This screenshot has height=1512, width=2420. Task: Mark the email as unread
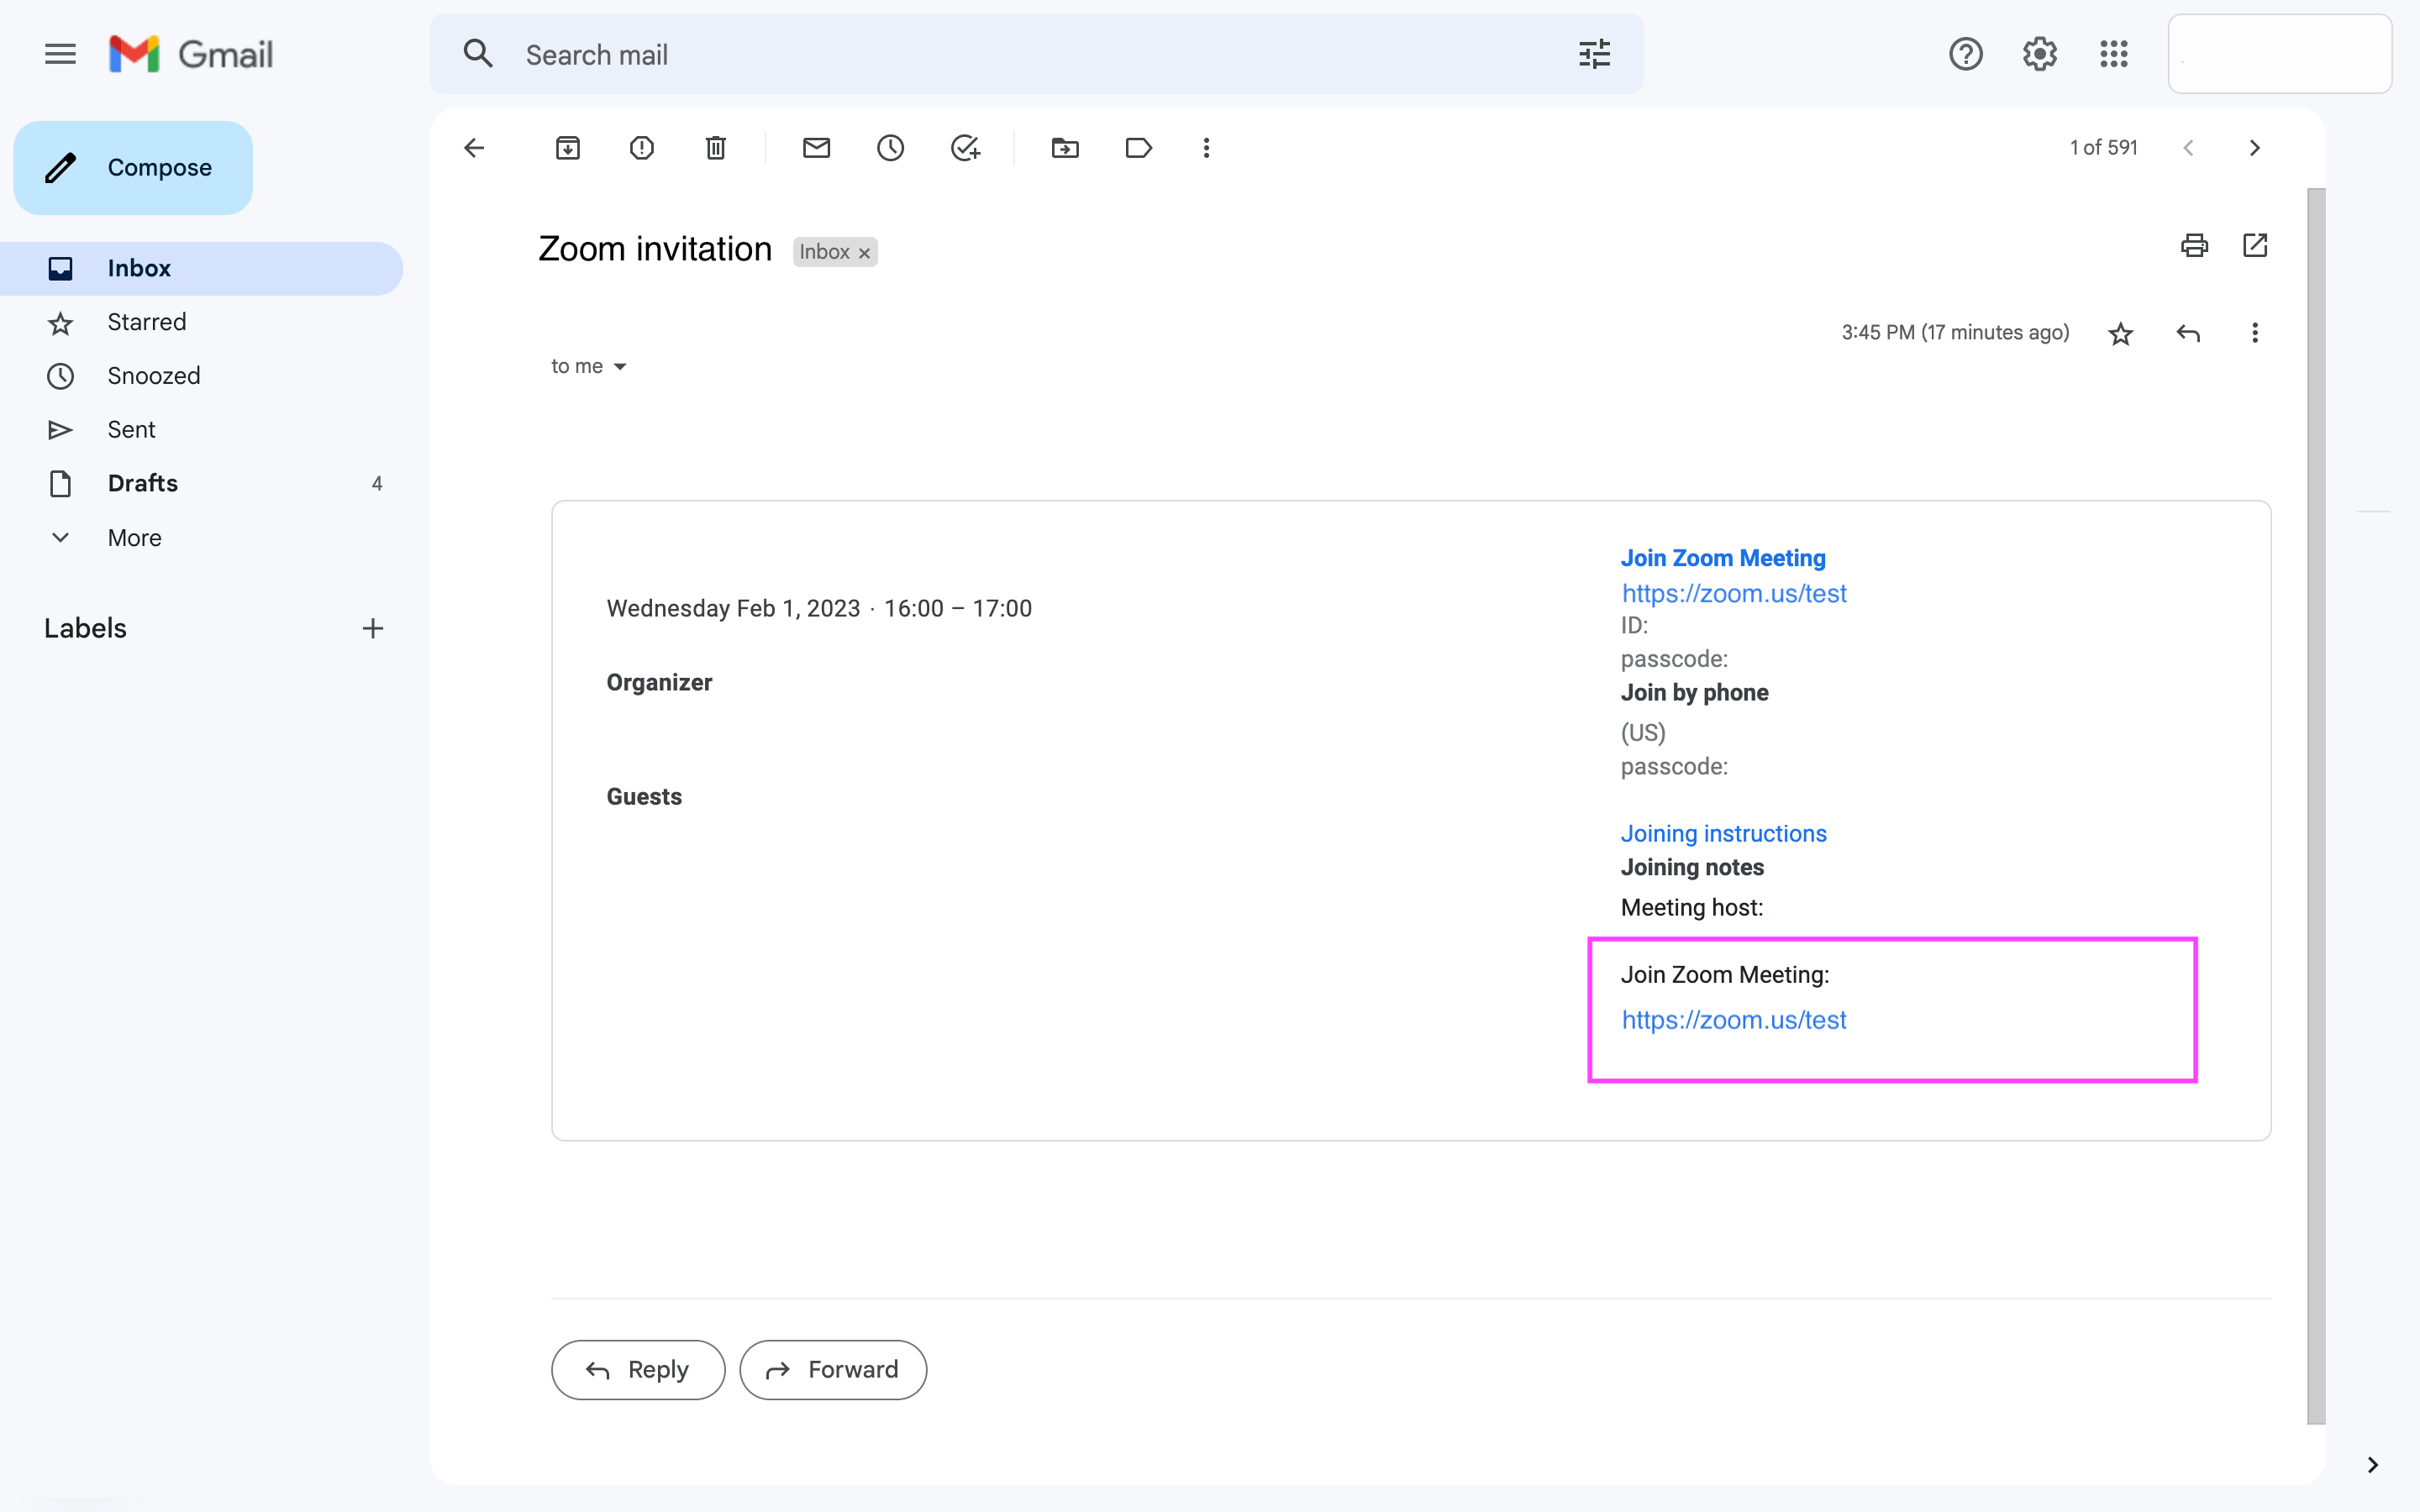817,147
